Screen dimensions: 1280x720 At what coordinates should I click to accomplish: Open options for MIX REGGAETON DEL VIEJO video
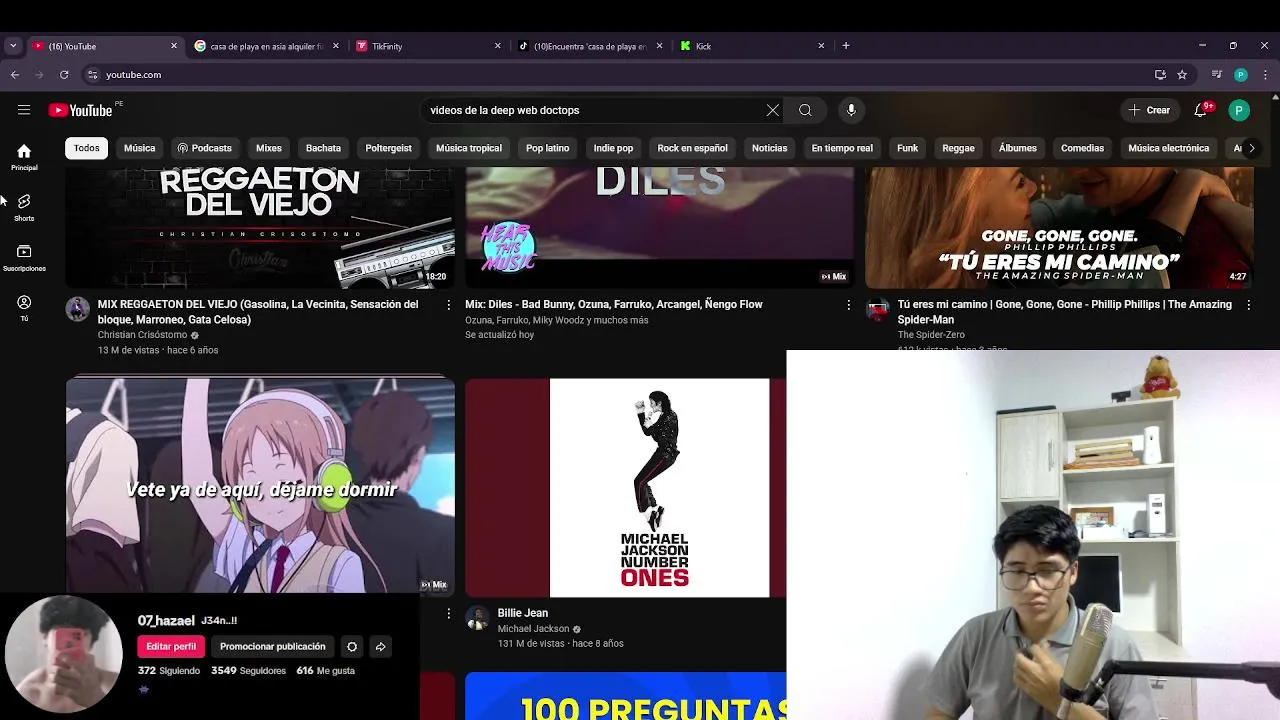pyautogui.click(x=448, y=304)
